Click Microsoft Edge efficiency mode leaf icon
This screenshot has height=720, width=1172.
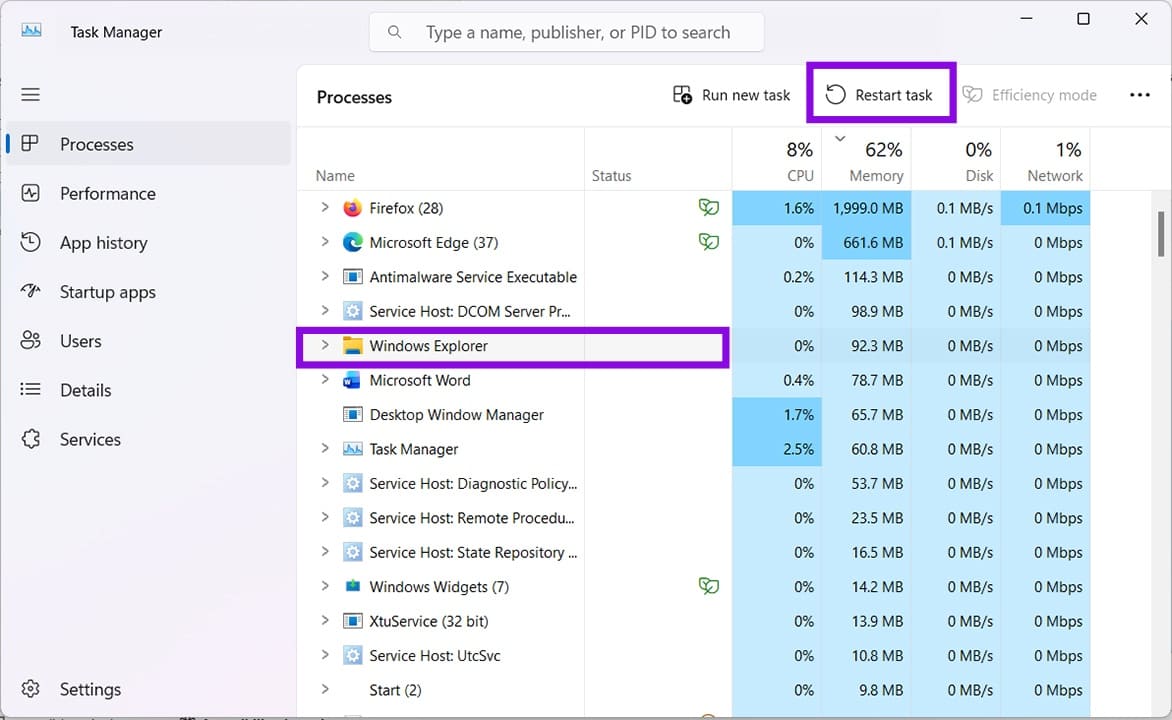tap(709, 241)
